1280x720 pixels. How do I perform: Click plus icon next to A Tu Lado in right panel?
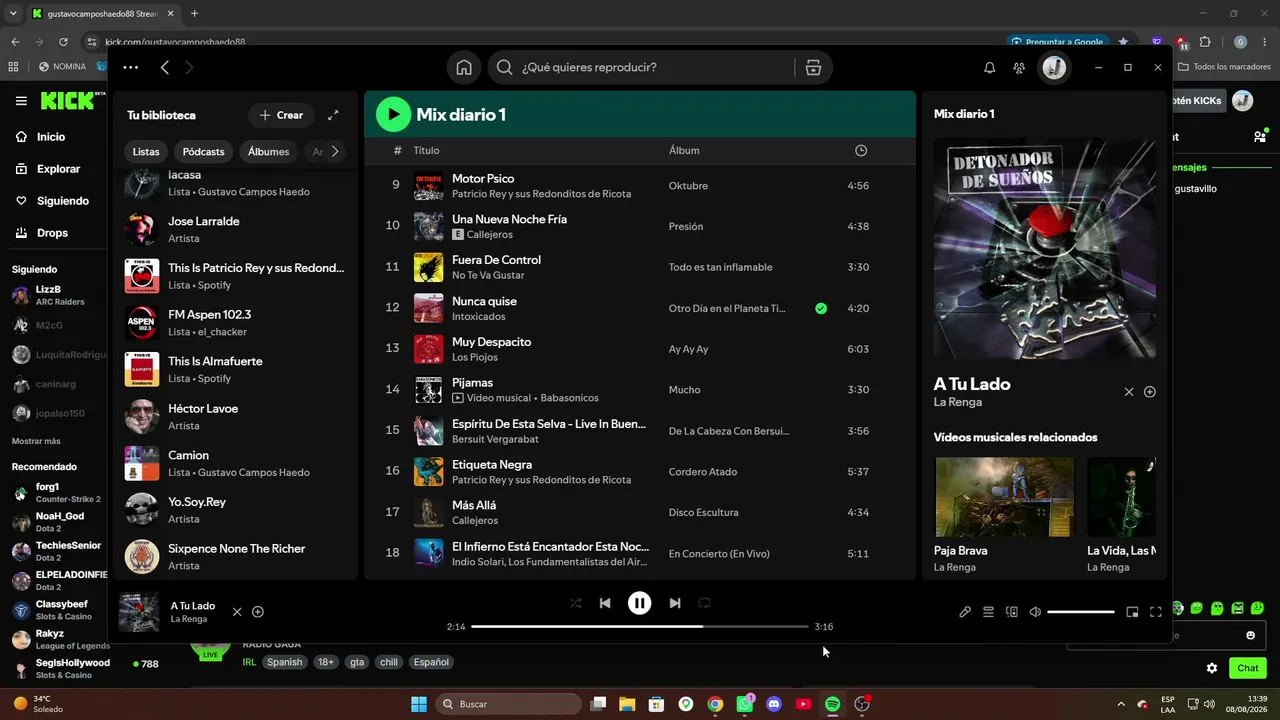[x=1150, y=392]
